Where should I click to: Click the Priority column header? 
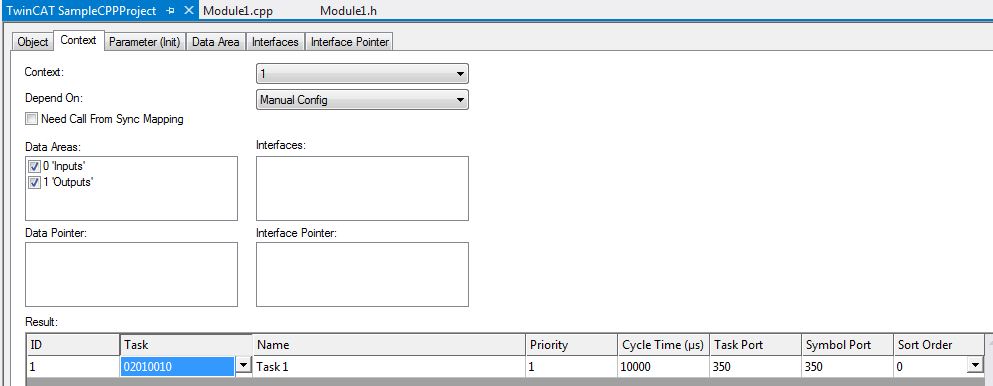571,345
